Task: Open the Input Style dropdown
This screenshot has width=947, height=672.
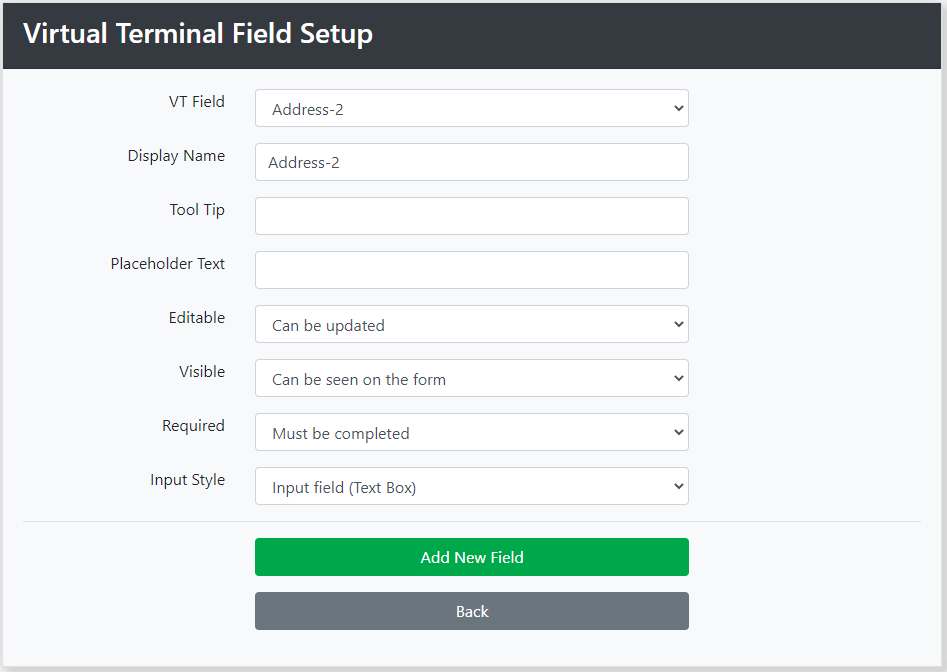Action: coord(472,486)
